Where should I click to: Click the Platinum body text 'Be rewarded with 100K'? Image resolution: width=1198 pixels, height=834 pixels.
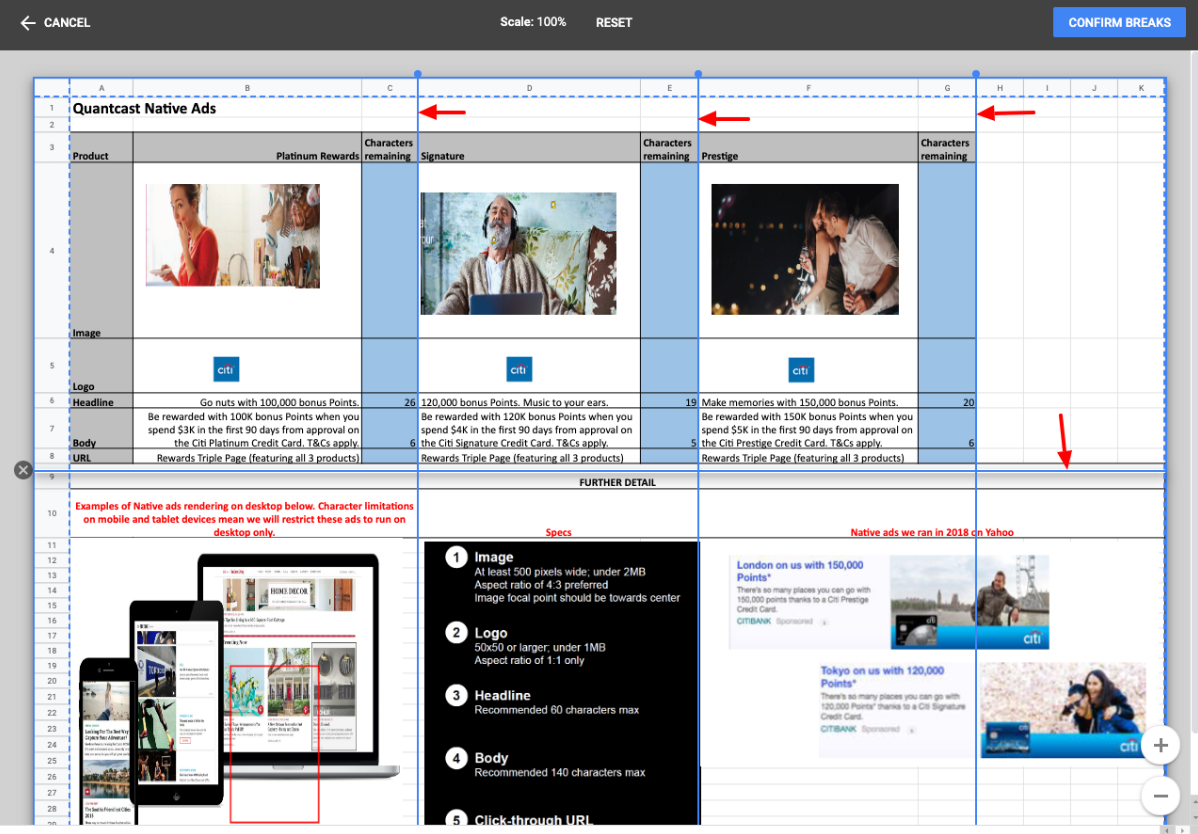pyautogui.click(x=247, y=429)
